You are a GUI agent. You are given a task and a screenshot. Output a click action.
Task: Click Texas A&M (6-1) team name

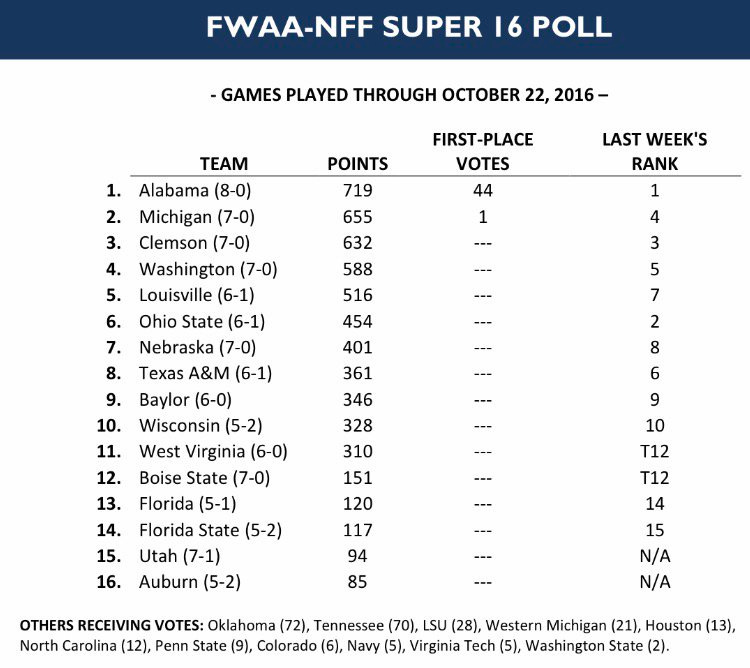(206, 373)
